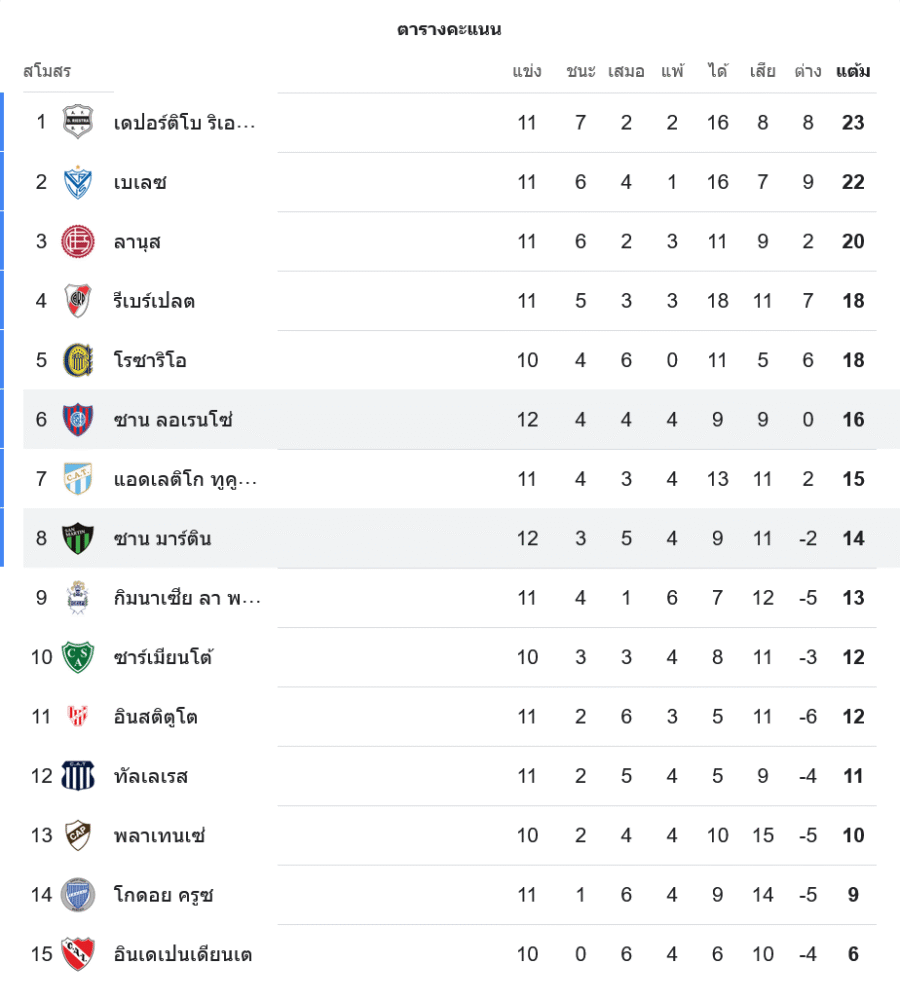900x1000 pixels.
Task: Open the team name พลาเทนเซ่ link
Action: [159, 836]
